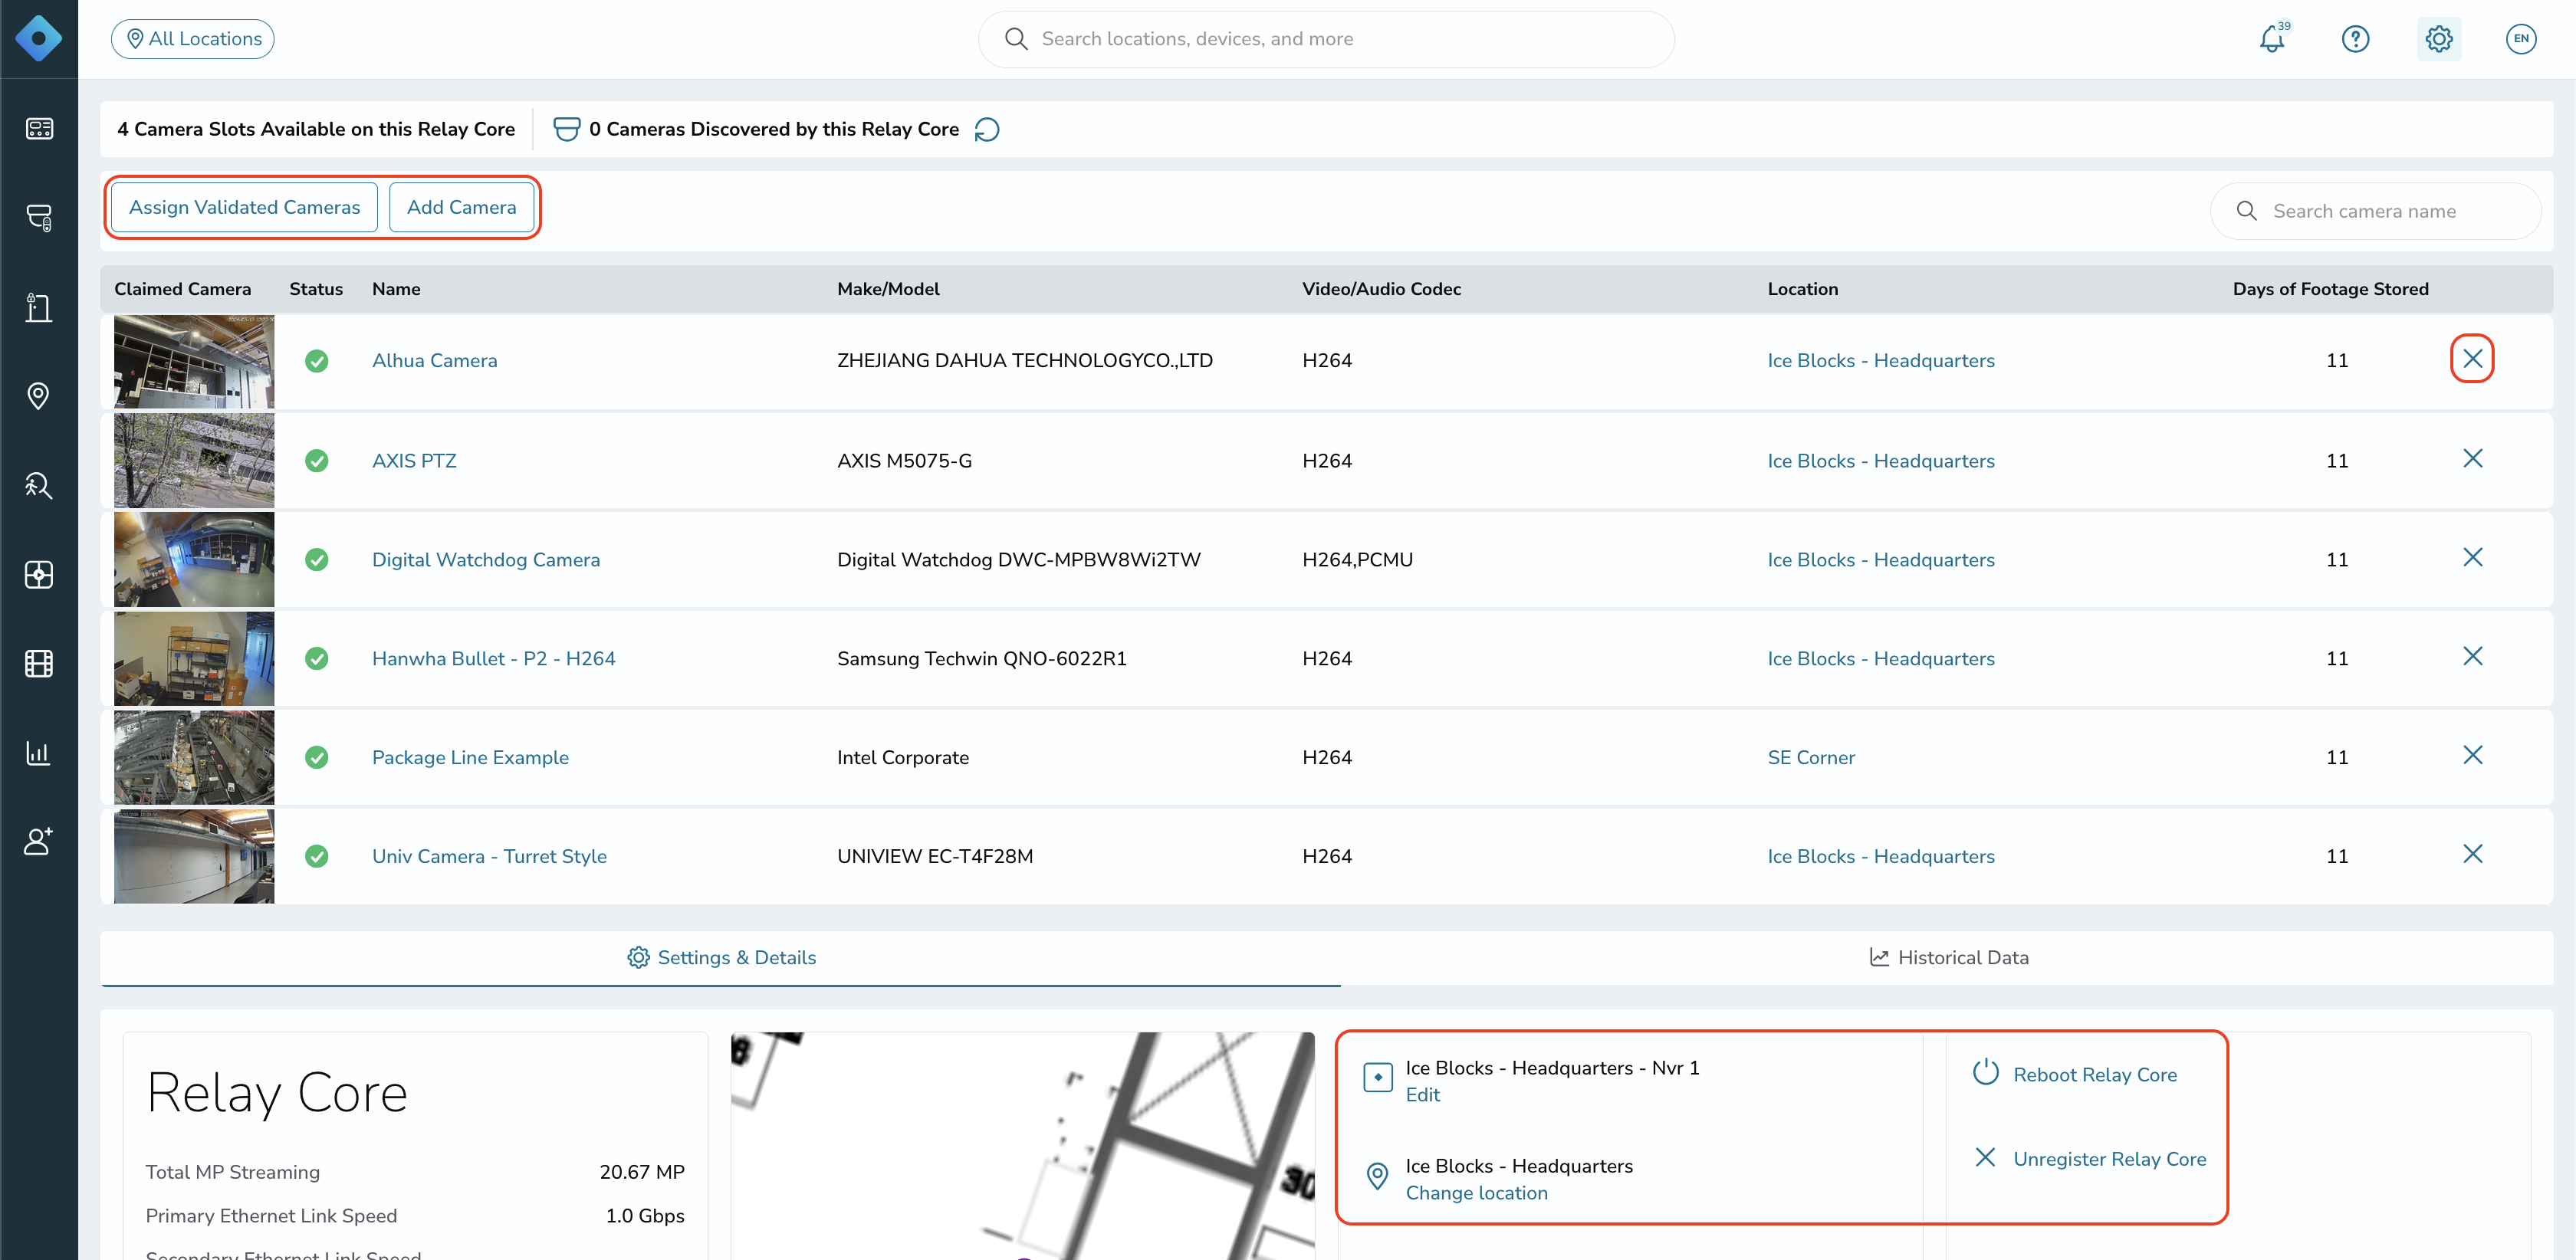Open the help question mark icon
The height and width of the screenshot is (1260, 2576).
click(x=2355, y=39)
